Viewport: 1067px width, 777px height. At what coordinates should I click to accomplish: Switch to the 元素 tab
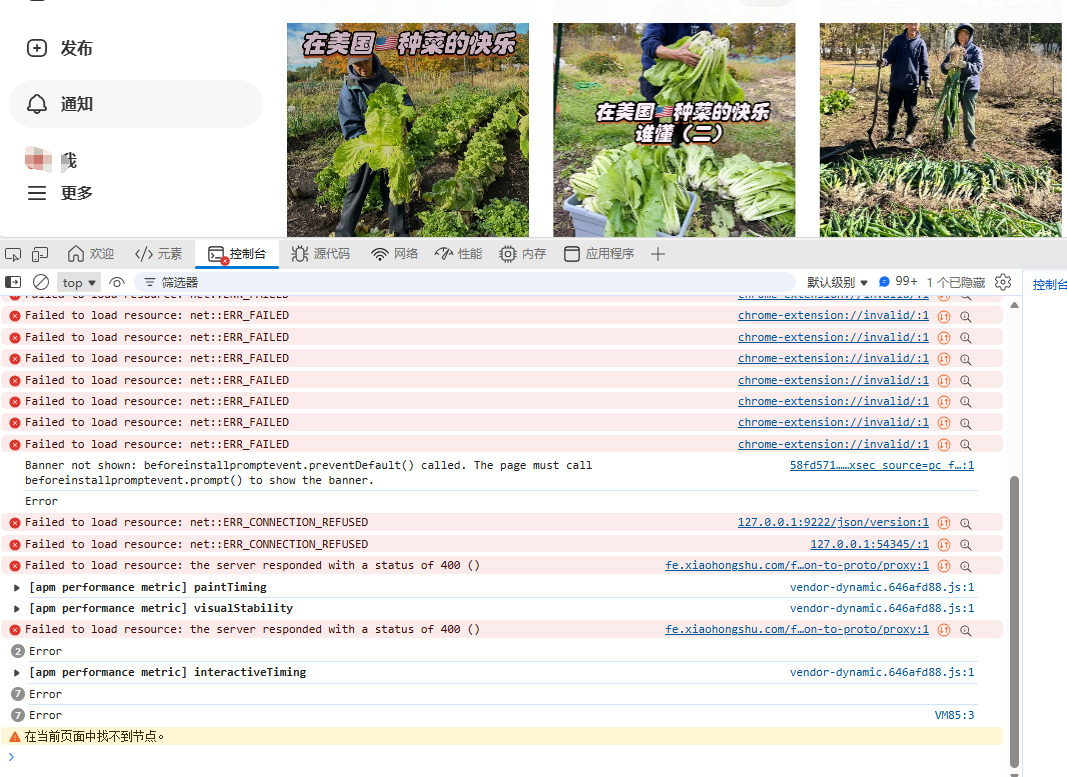(159, 254)
